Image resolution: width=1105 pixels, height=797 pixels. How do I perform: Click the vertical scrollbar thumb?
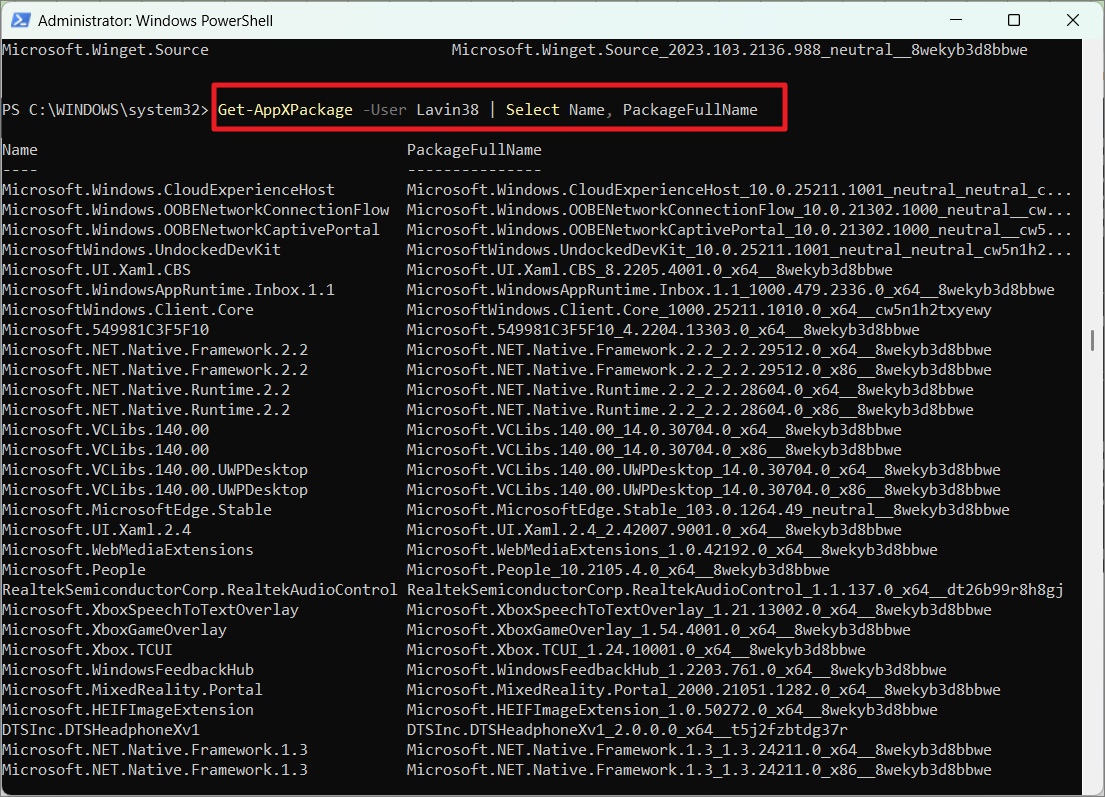pos(1093,342)
